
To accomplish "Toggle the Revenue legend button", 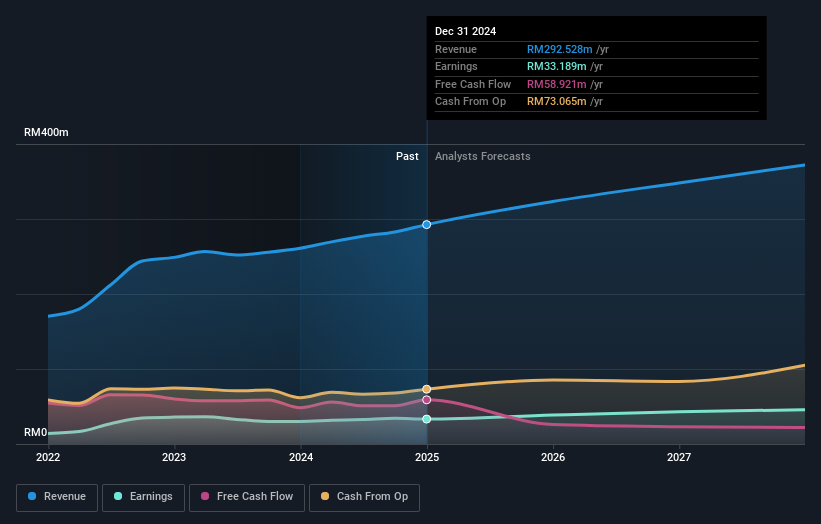I will point(57,497).
